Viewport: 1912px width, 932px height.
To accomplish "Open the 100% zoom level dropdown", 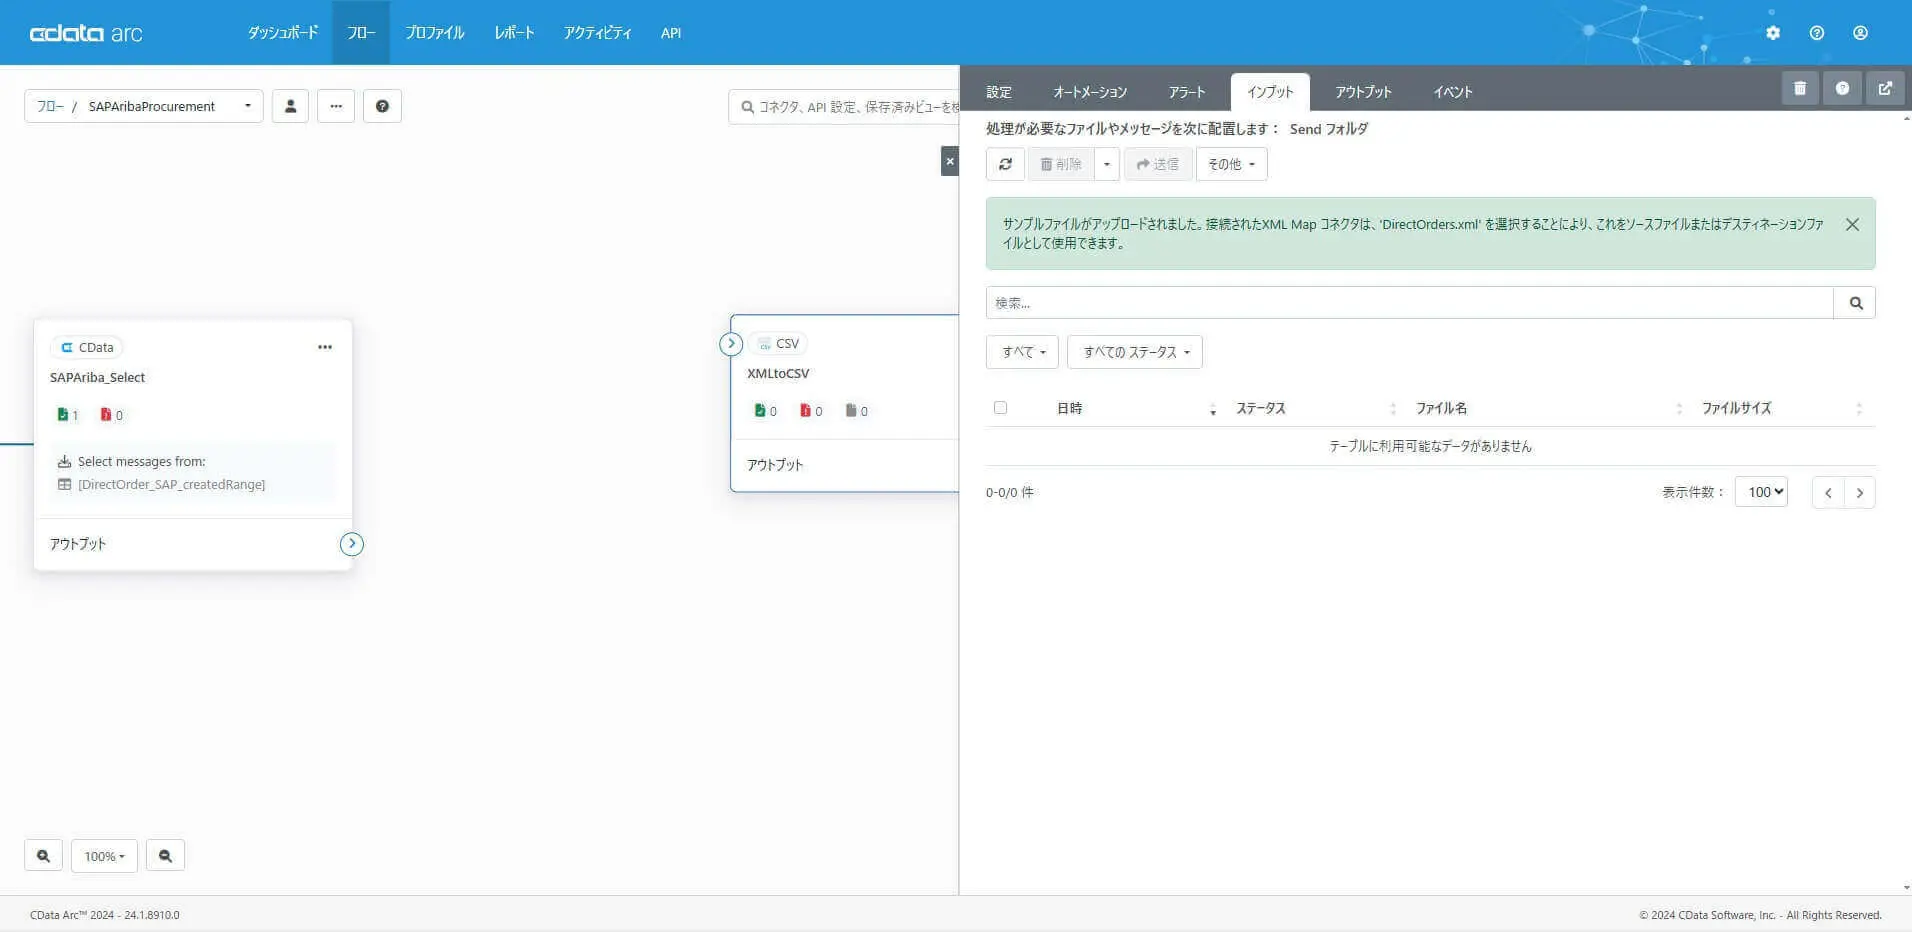I will point(104,856).
